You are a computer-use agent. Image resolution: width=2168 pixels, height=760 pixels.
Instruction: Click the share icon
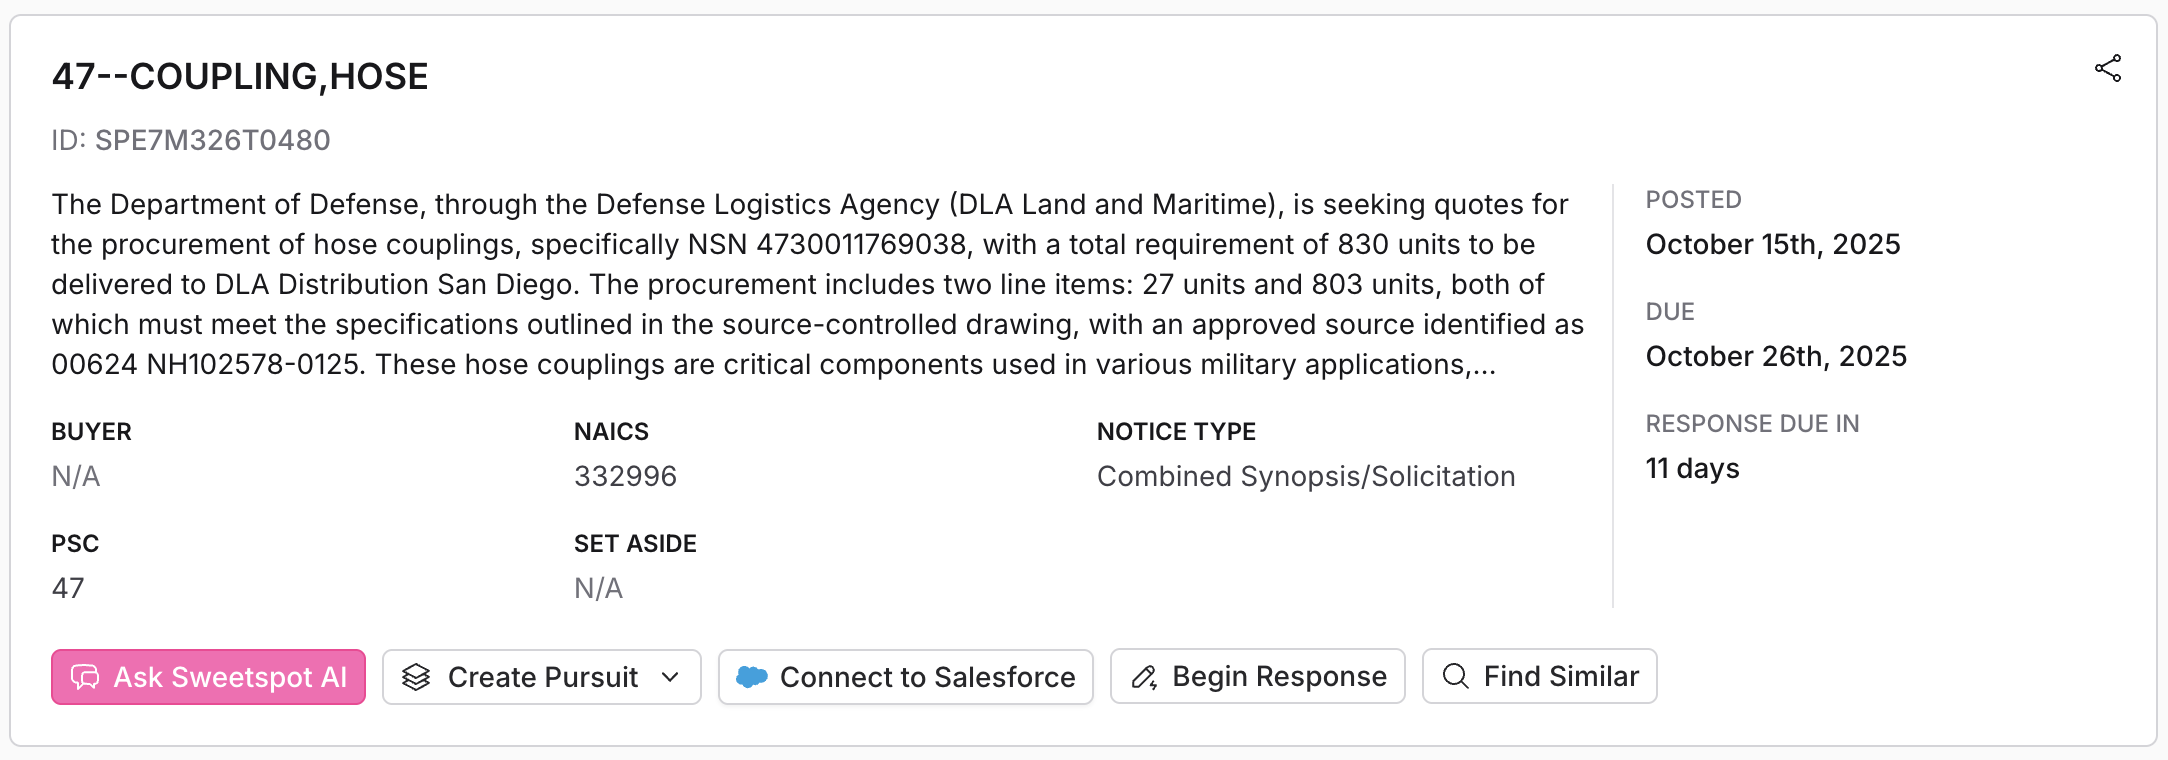[2108, 69]
